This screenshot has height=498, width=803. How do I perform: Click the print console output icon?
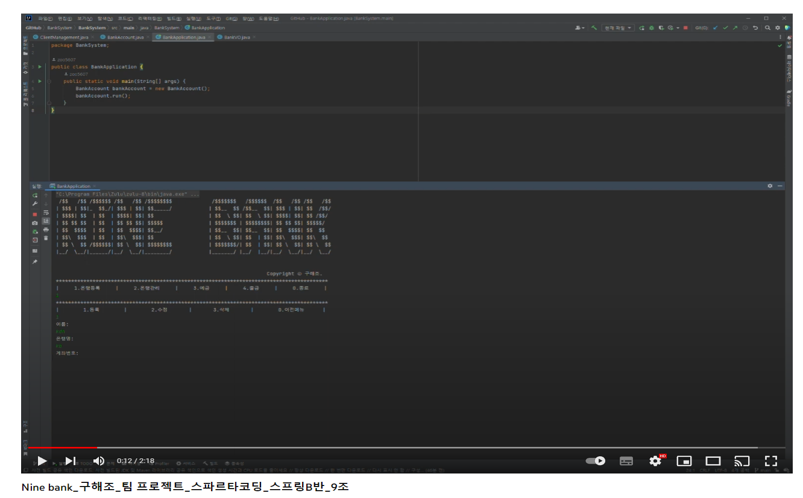pyautogui.click(x=46, y=230)
